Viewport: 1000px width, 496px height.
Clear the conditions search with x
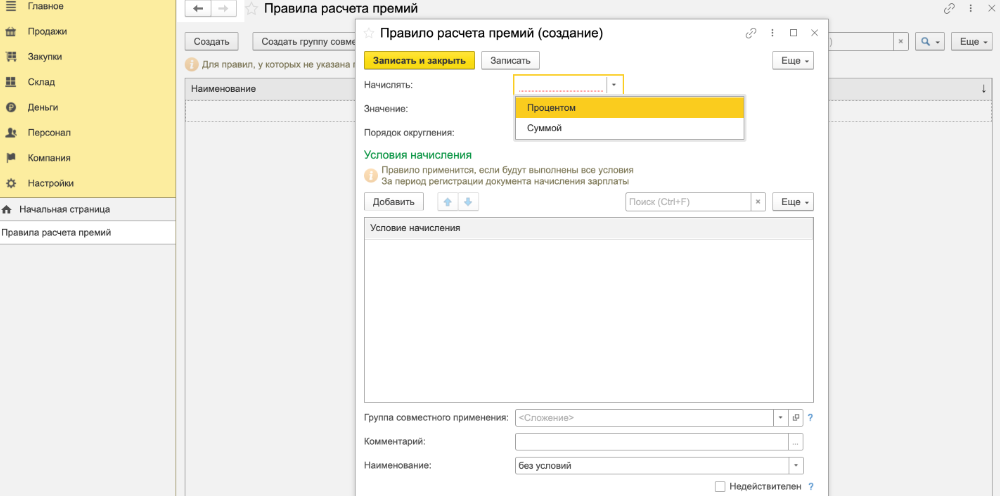tap(758, 201)
